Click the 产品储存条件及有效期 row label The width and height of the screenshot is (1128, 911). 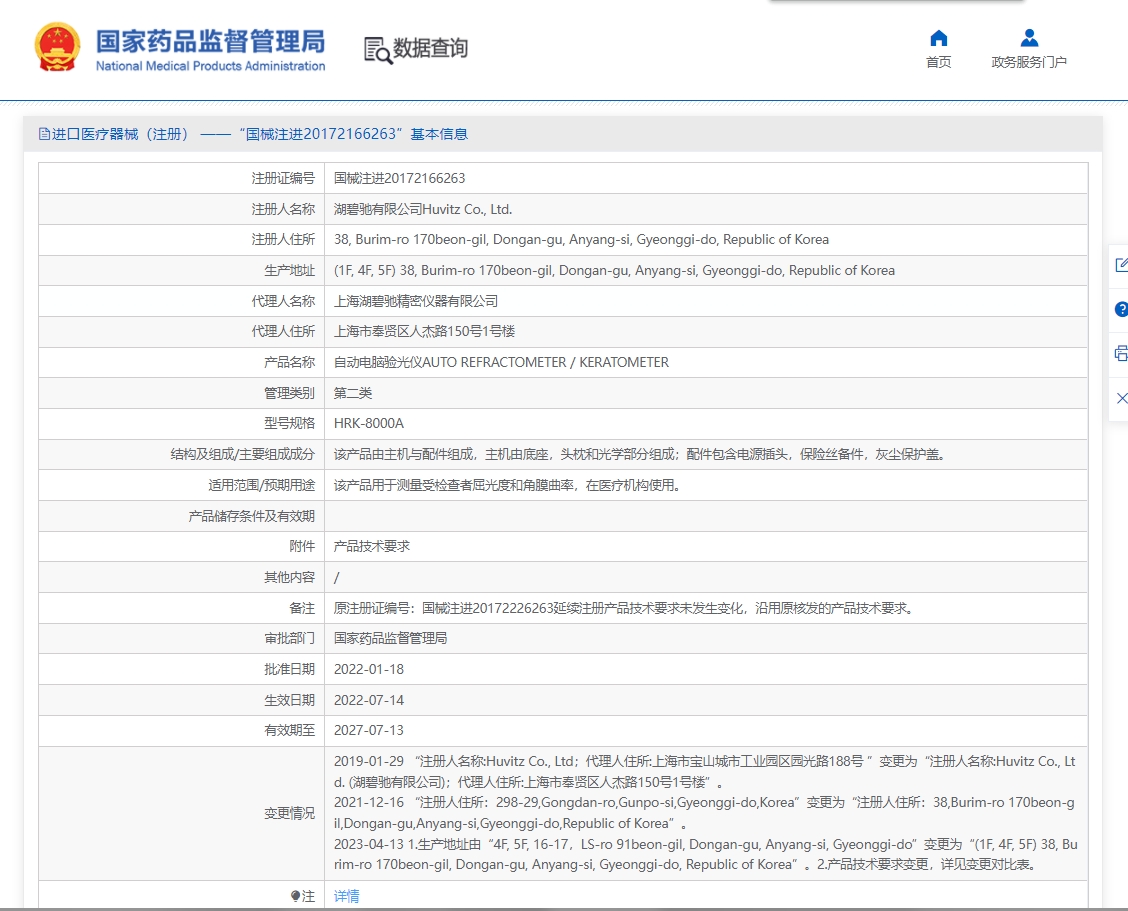(251, 517)
